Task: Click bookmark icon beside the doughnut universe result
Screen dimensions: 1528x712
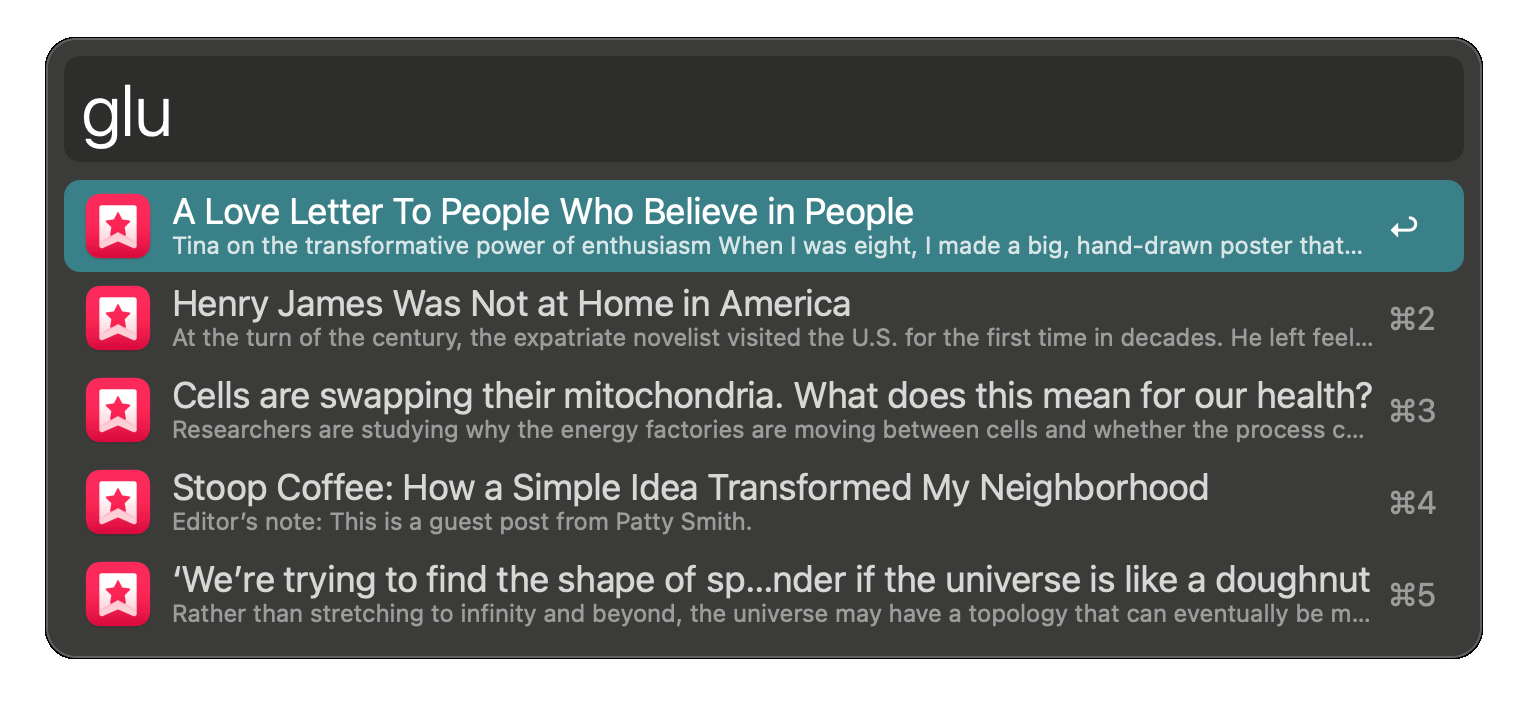Action: tap(118, 594)
